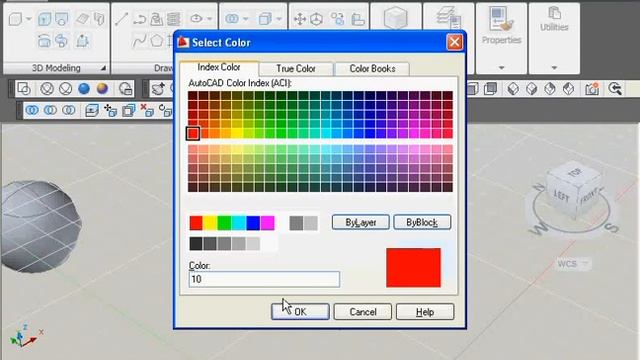Select the Spline tool in Draw panel
The height and width of the screenshot is (360, 640).
[x=139, y=41]
